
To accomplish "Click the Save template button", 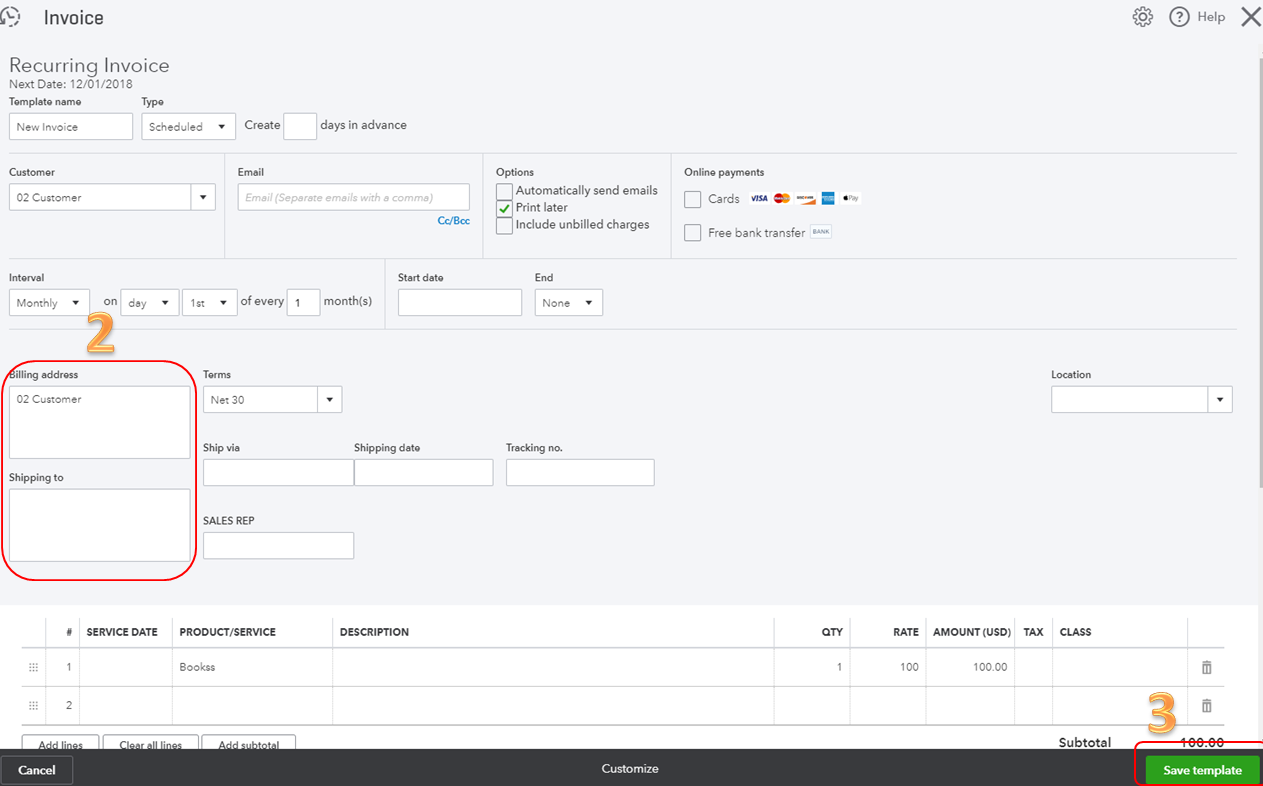I will (1200, 769).
